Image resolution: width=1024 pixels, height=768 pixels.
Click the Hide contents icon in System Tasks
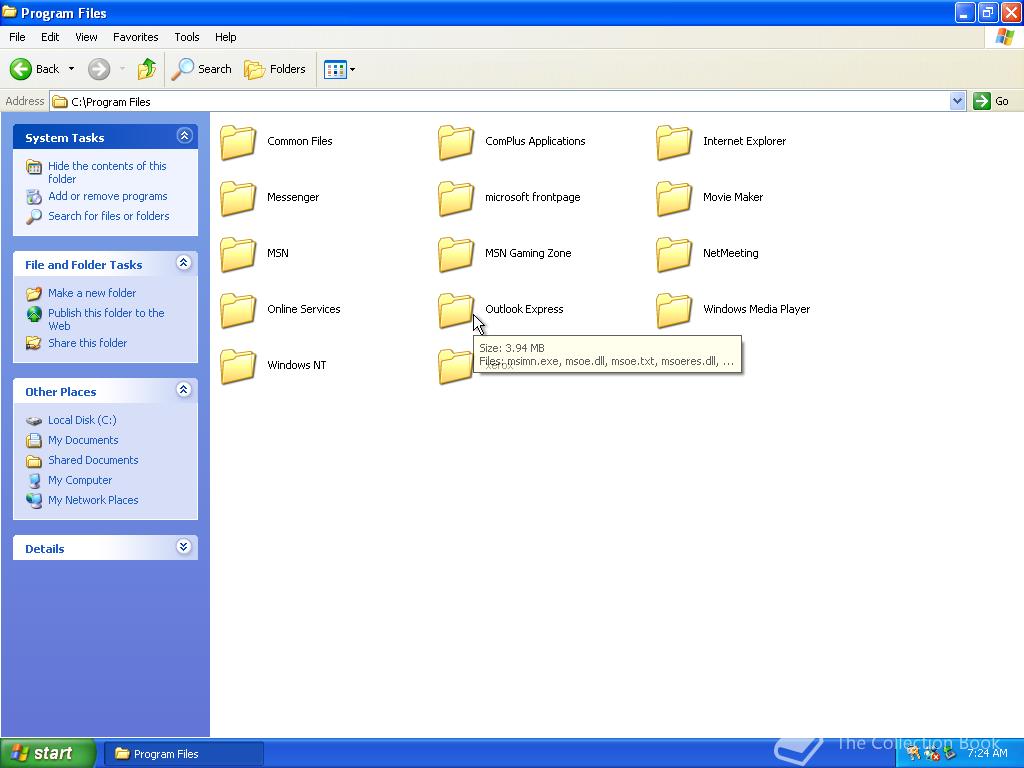(x=34, y=167)
